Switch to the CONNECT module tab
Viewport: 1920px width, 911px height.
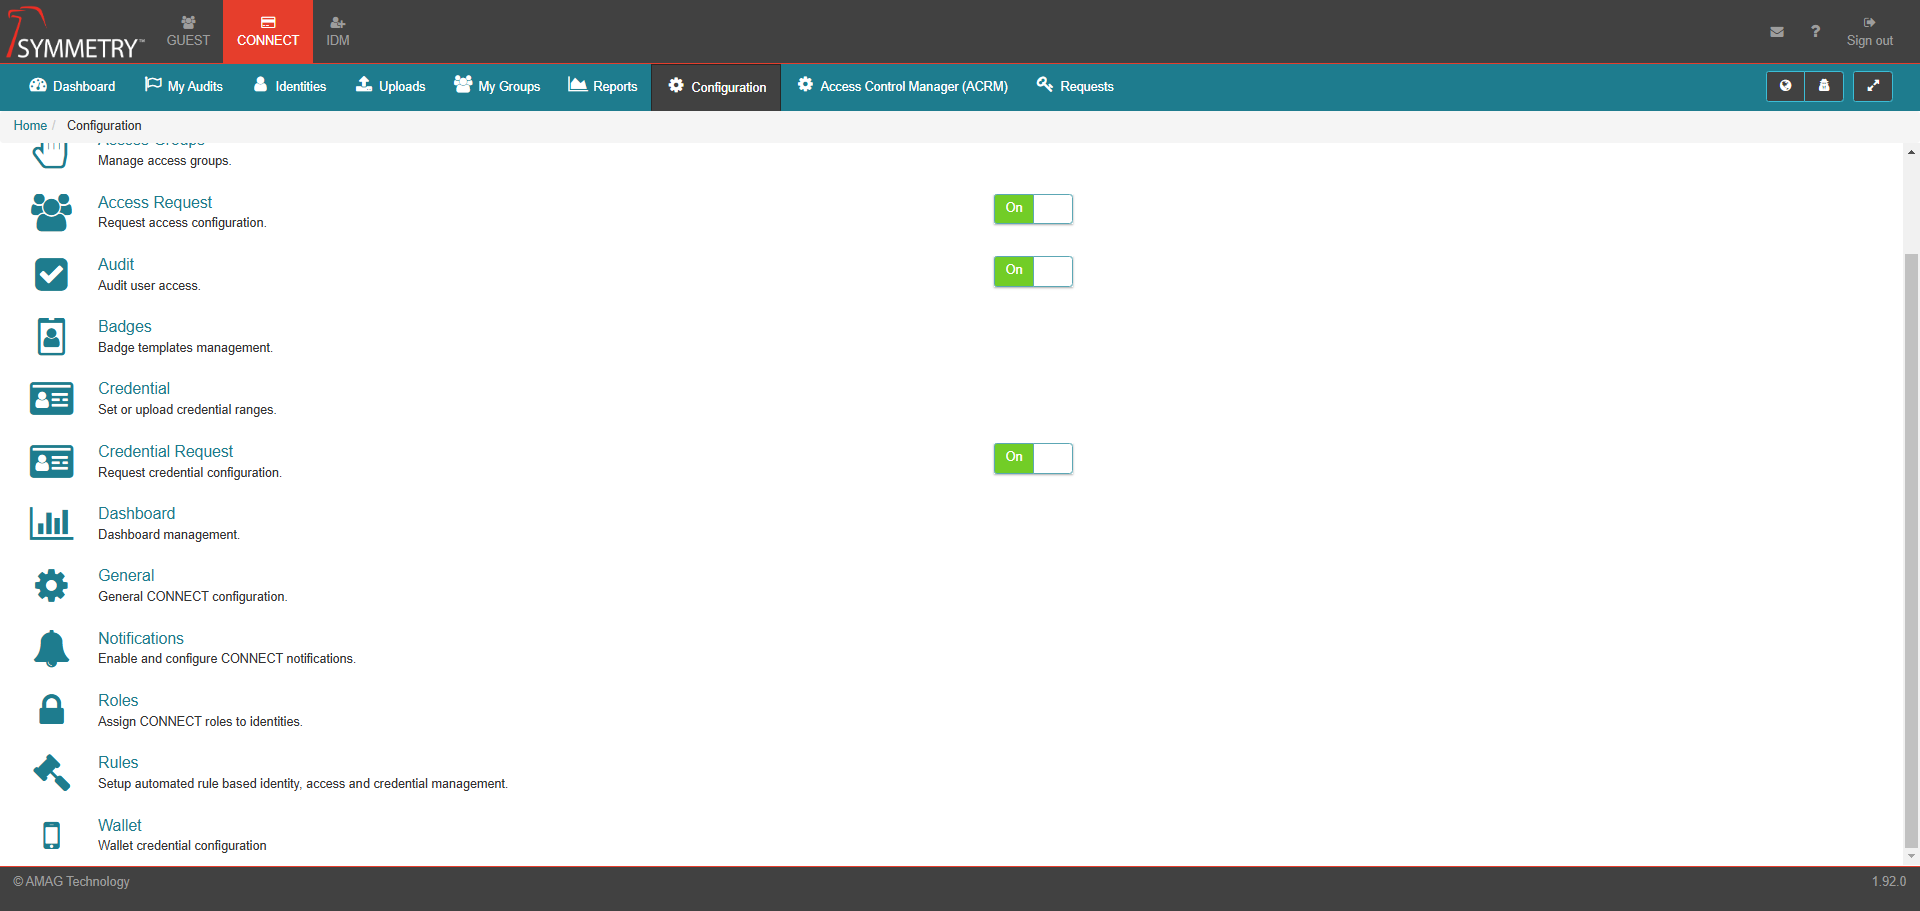coord(268,31)
